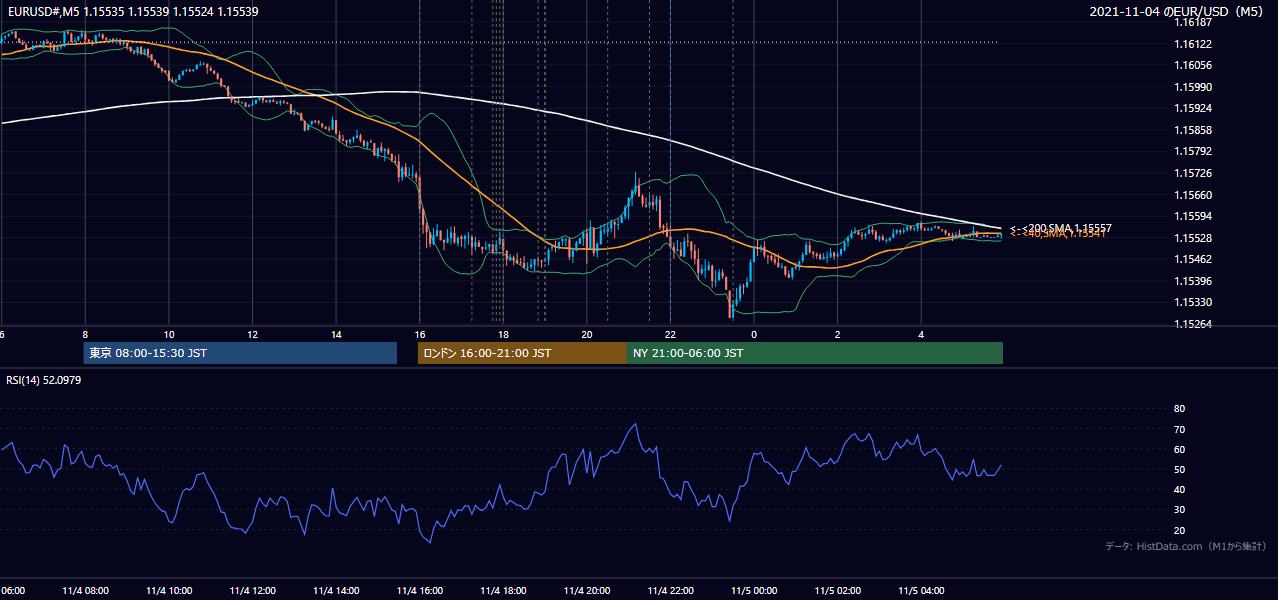Viewport: 1278px width, 600px height.
Task: Click hour label 22 under price chart
Action: [671, 334]
